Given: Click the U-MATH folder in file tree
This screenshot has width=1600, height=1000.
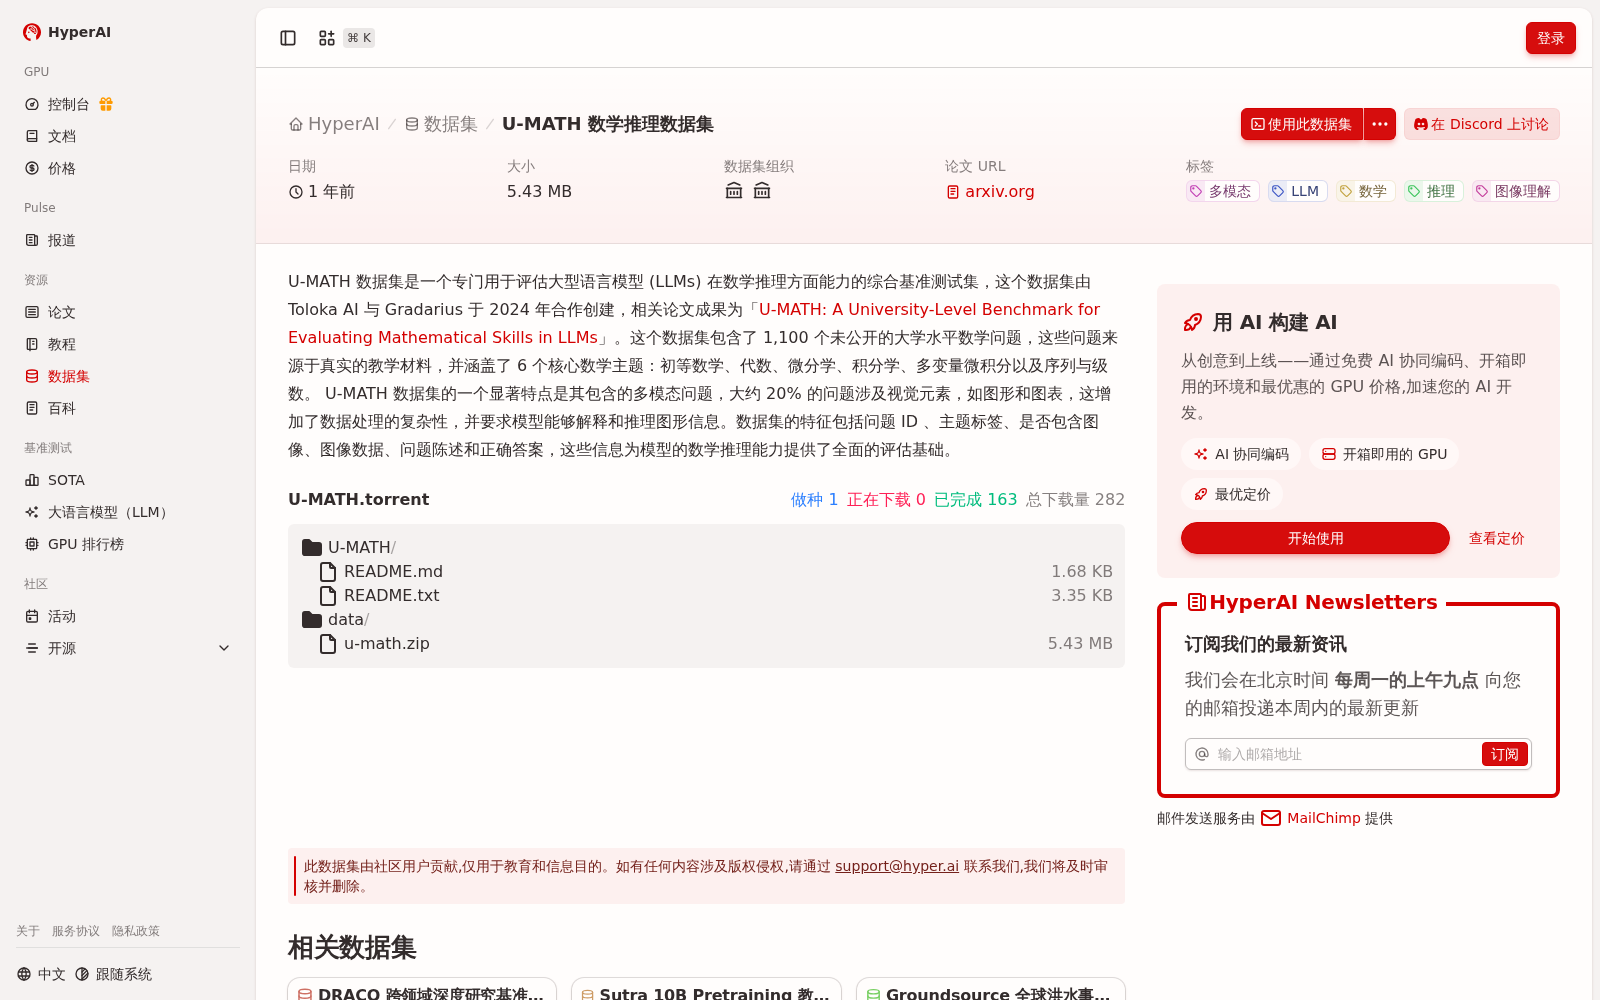Looking at the screenshot, I should pyautogui.click(x=348, y=547).
